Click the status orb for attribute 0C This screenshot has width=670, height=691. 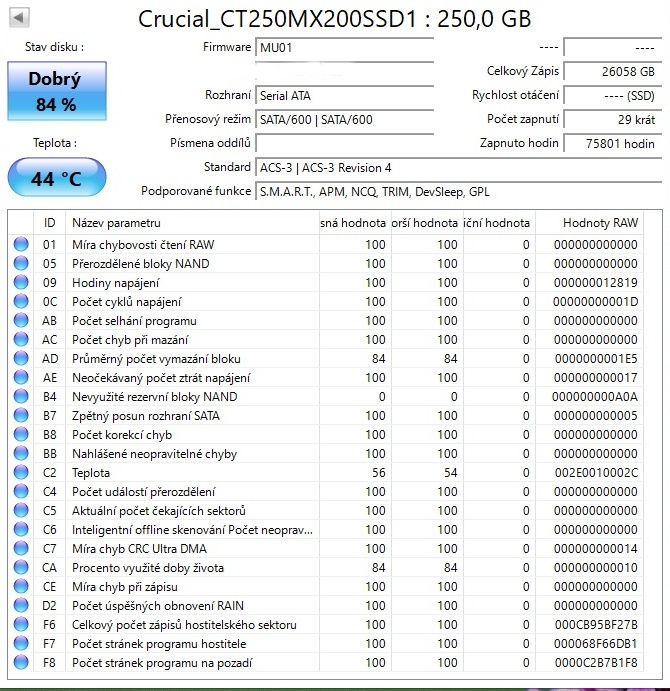coord(21,301)
